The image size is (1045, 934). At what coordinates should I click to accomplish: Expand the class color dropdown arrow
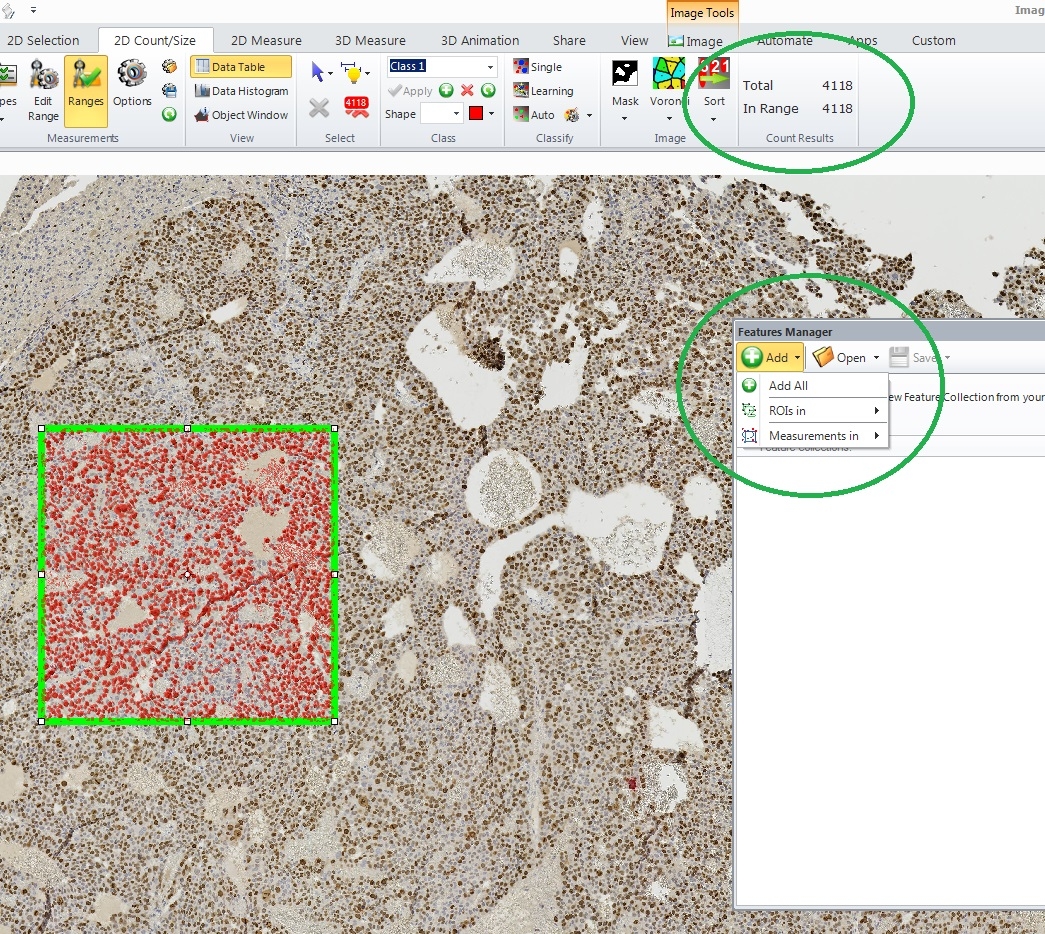[x=492, y=114]
